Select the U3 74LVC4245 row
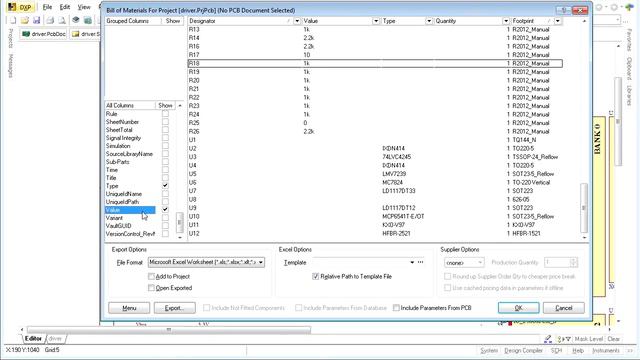The image size is (640, 360). [x=375, y=157]
